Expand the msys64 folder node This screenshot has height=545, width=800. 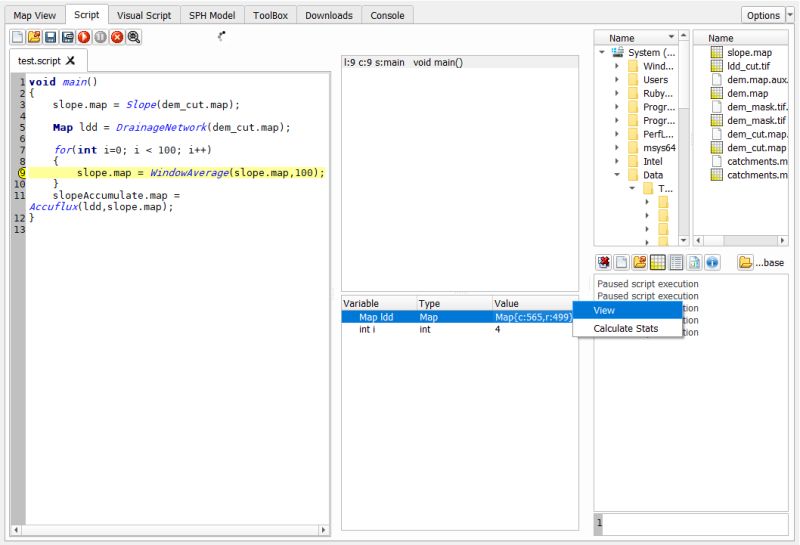click(x=617, y=147)
